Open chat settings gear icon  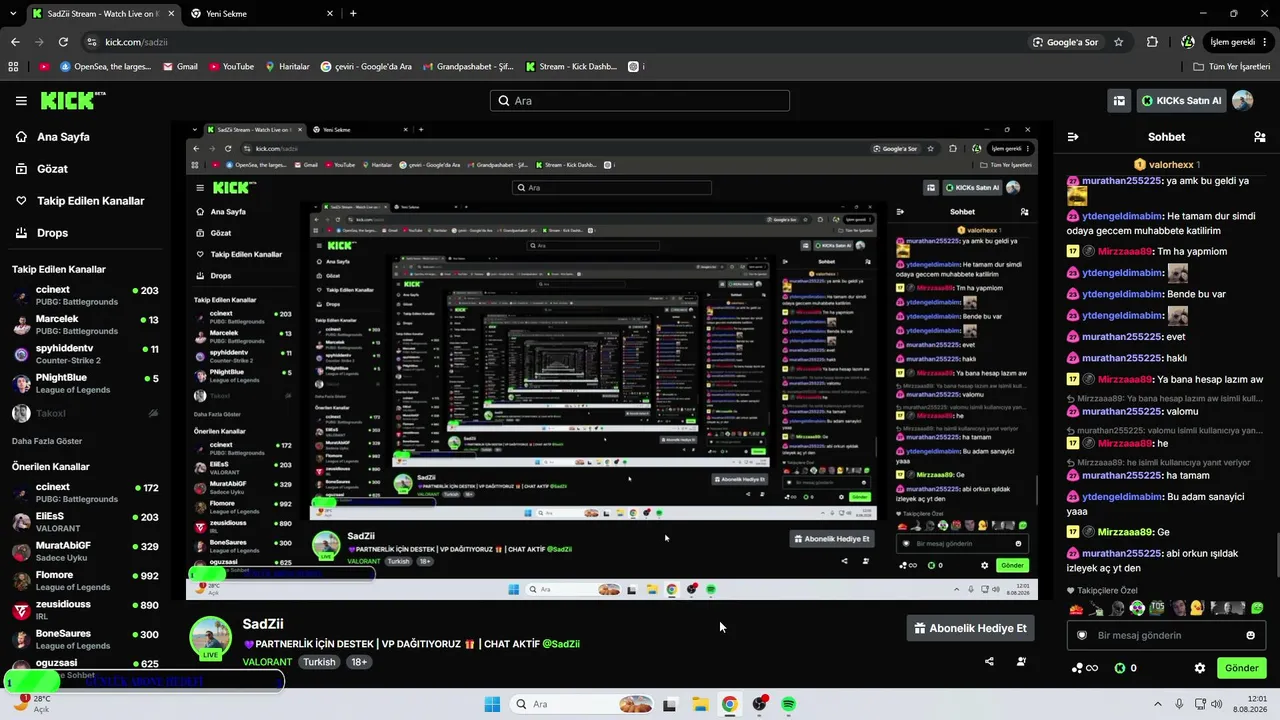[x=1200, y=668]
